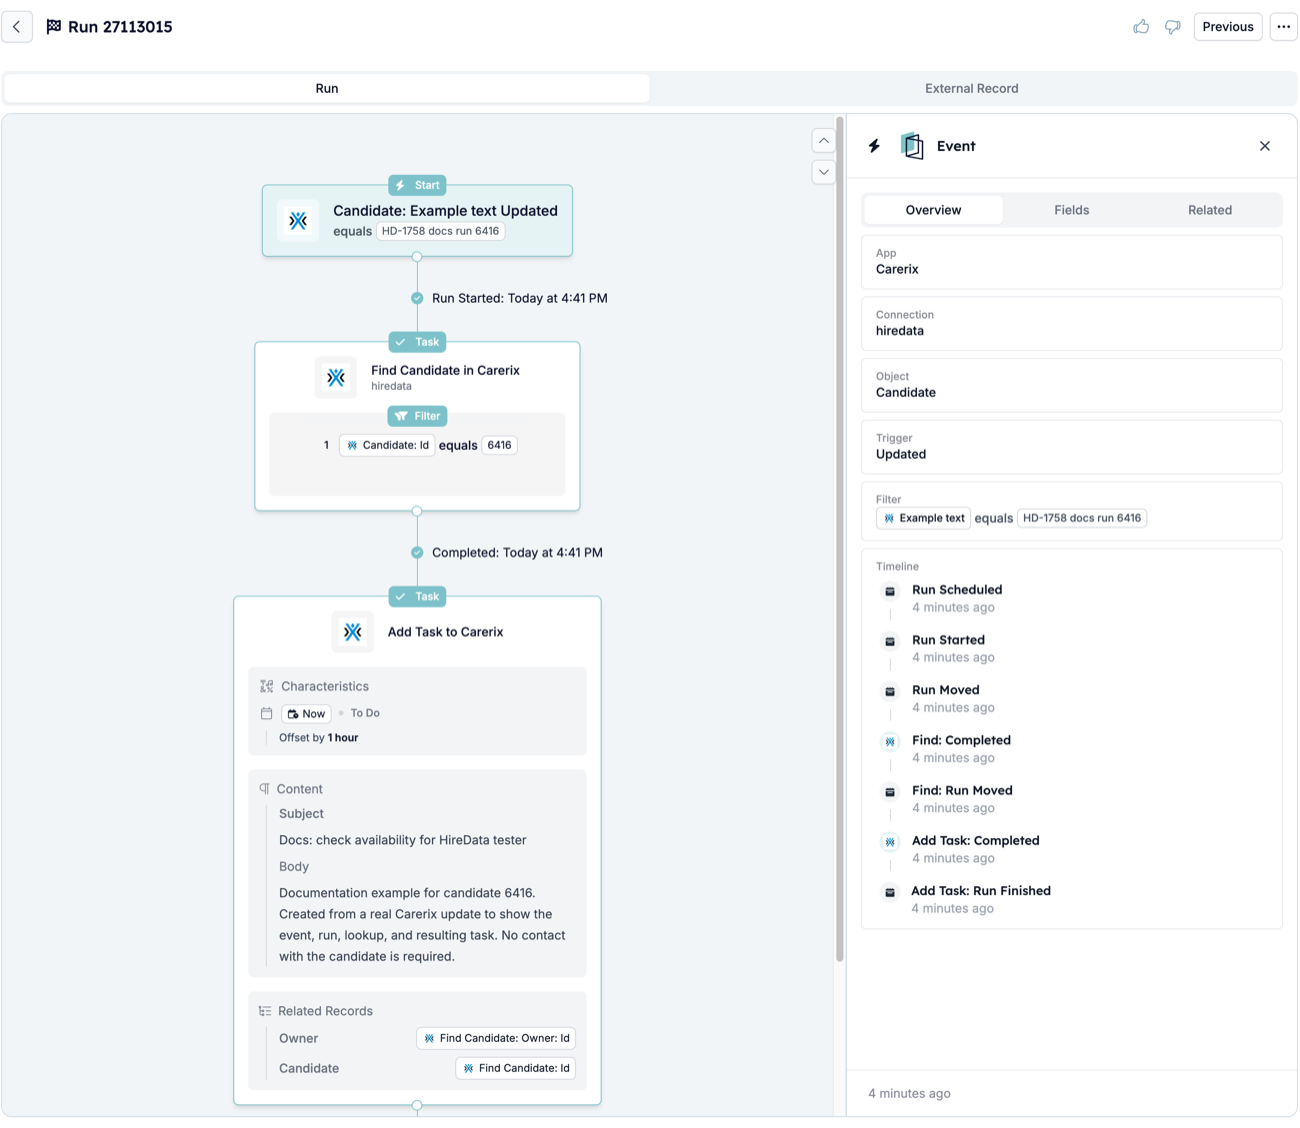Screen dimensions: 1300x1128
Task: Click the Filter badge in Find Candidate
Action: 417,416
